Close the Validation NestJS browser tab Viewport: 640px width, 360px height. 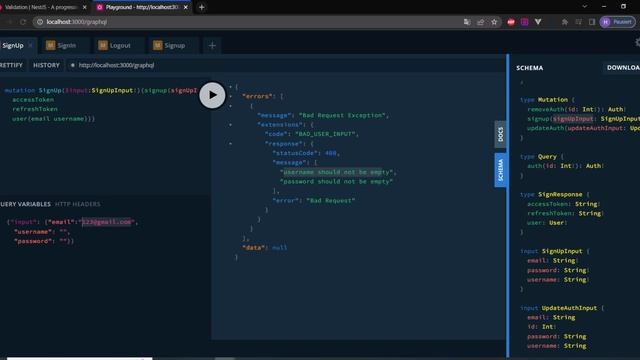pos(85,7)
